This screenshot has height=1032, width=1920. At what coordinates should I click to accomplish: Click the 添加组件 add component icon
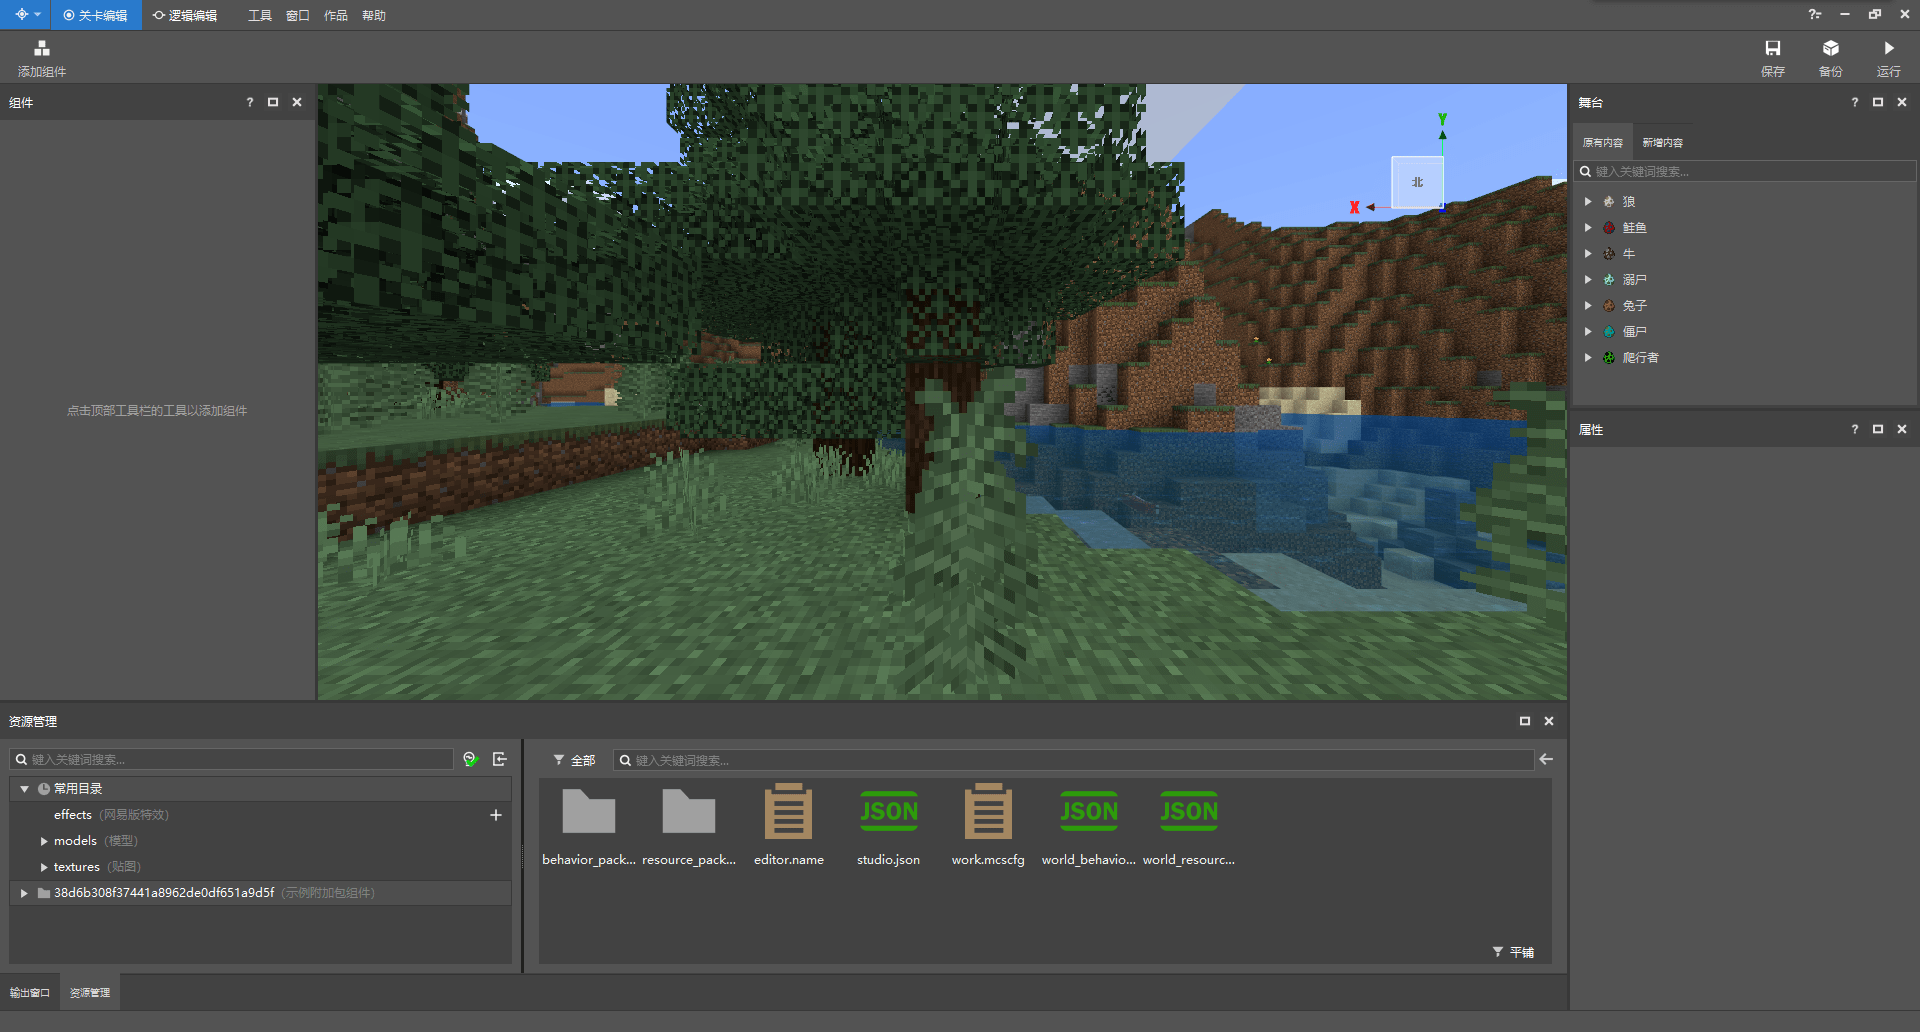pyautogui.click(x=42, y=48)
